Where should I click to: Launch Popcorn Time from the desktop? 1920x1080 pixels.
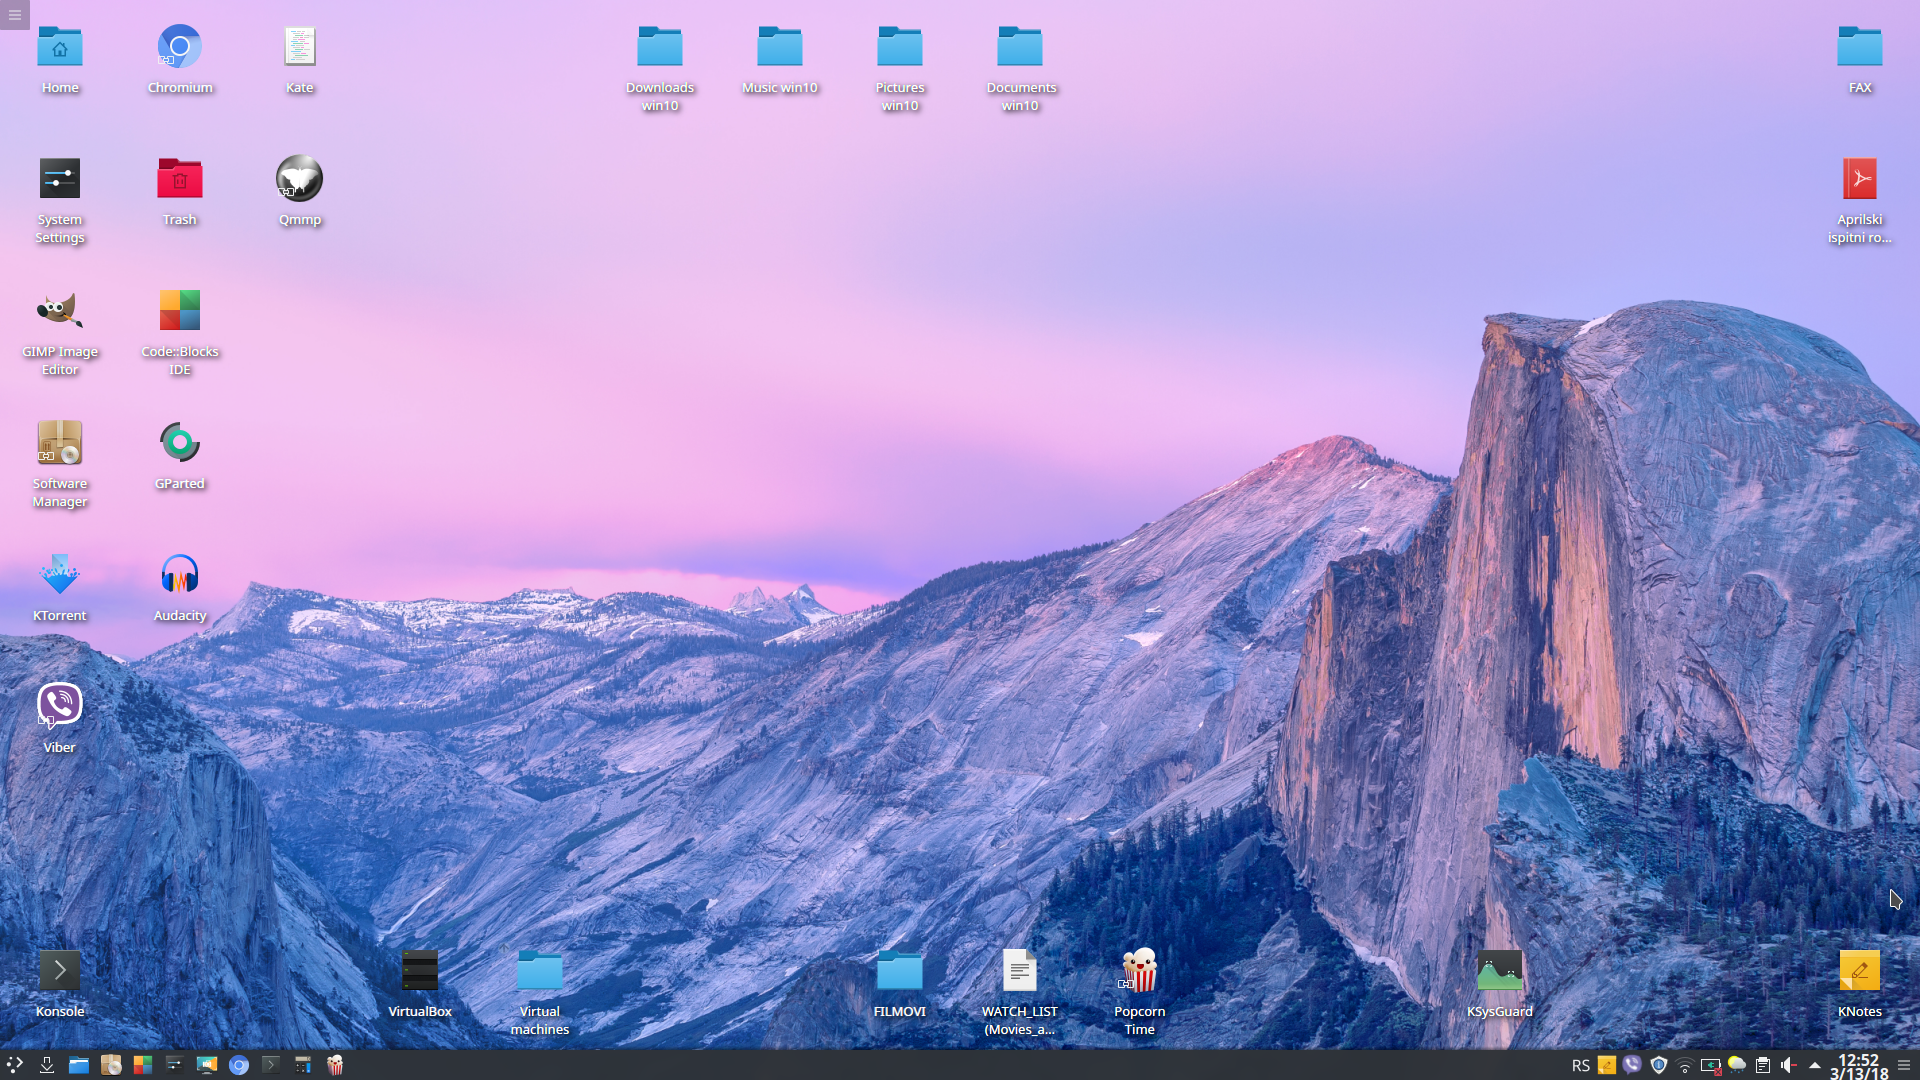click(x=1139, y=972)
